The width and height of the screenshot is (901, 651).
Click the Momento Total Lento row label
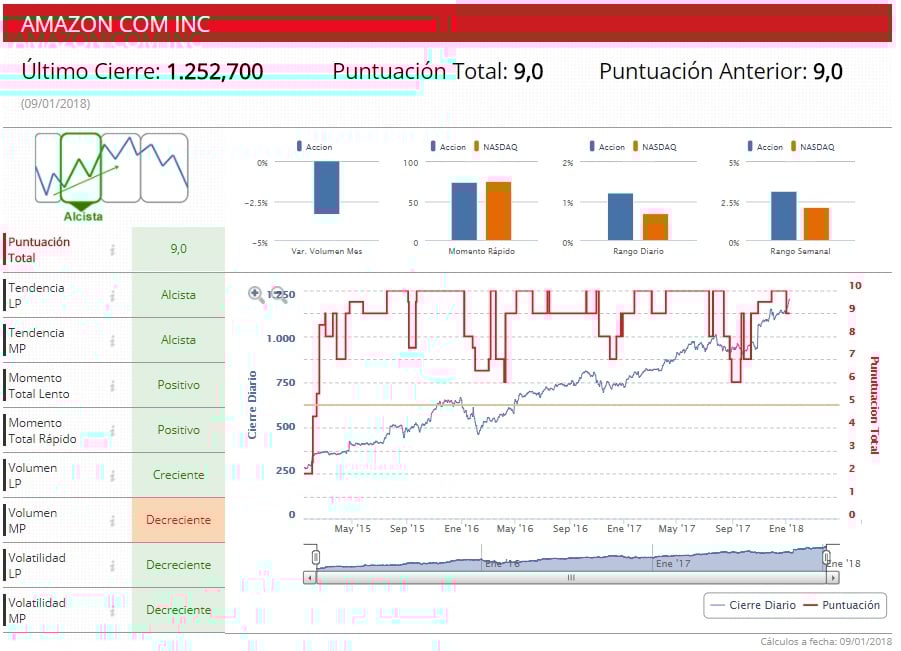38,386
